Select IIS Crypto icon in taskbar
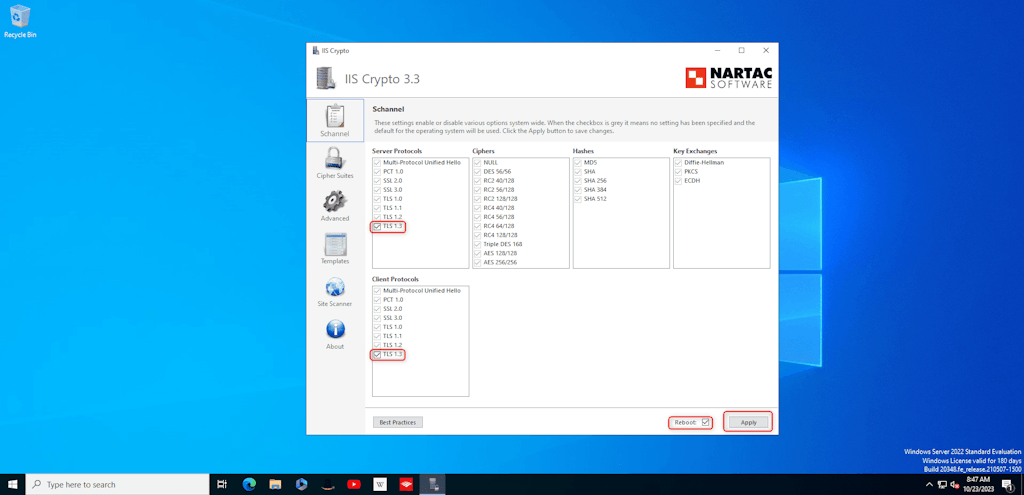The image size is (1024, 495). click(432, 485)
